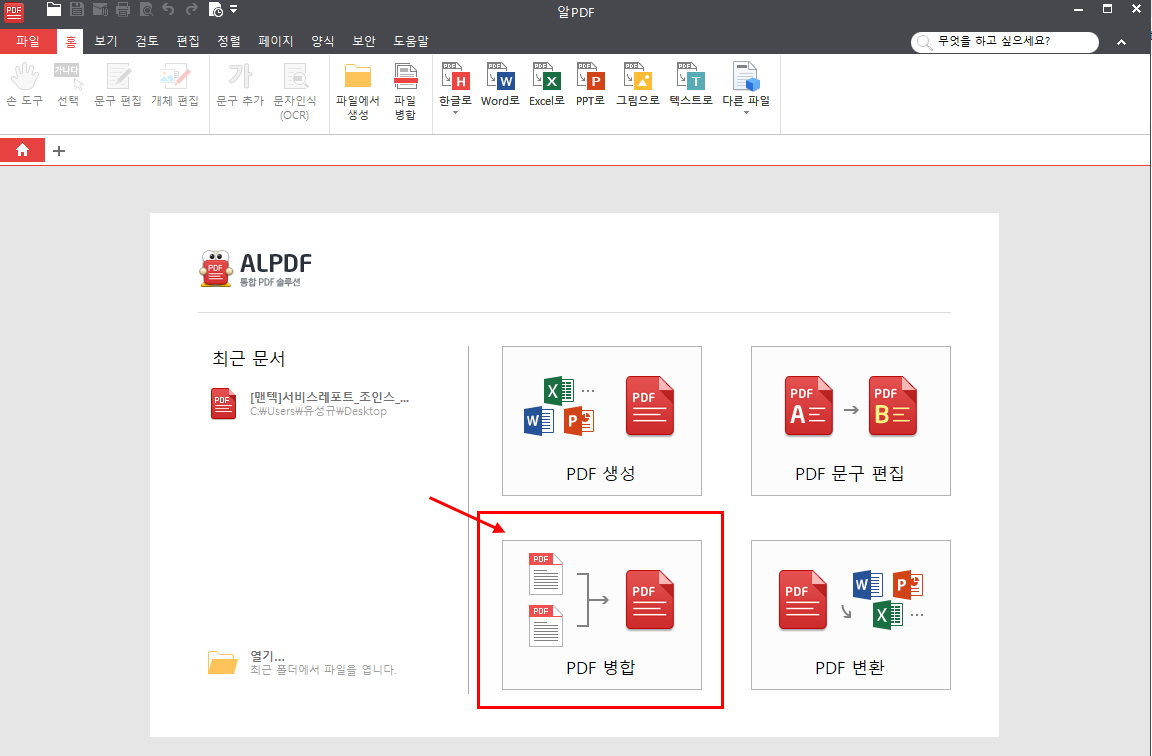1152x756 pixels.
Task: Switch to the 양식 ribbon tab
Action: click(323, 41)
